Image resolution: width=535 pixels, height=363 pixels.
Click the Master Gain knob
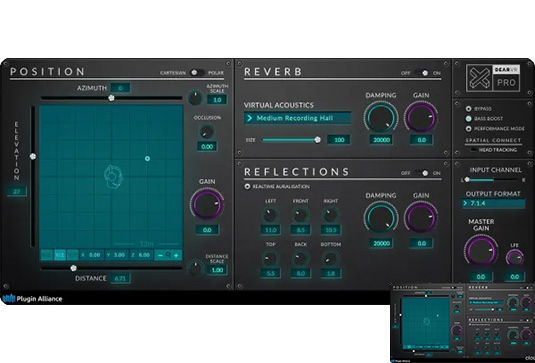[x=480, y=251]
